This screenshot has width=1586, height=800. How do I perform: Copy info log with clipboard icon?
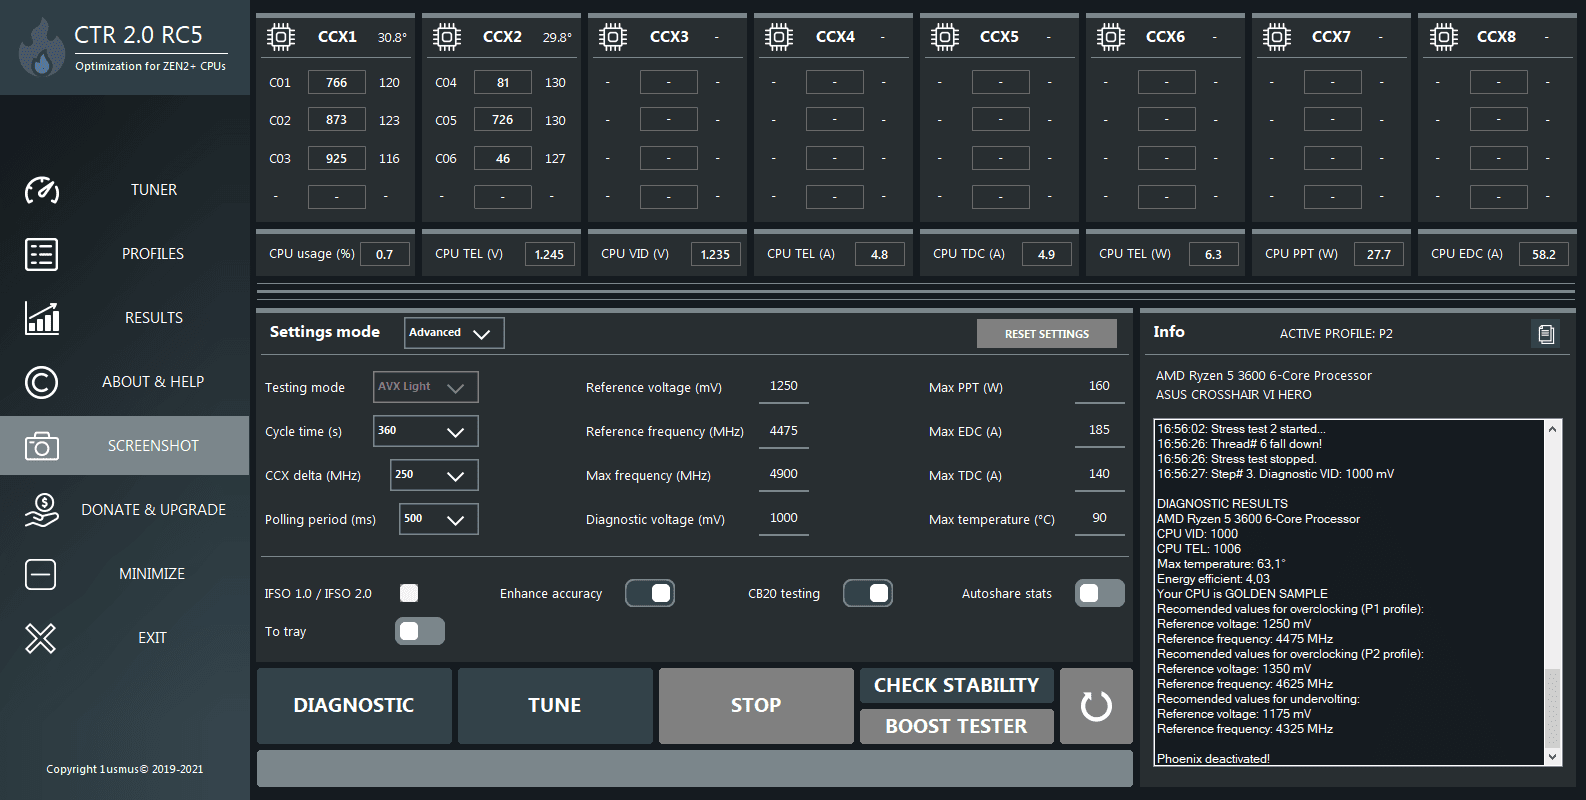1546,334
